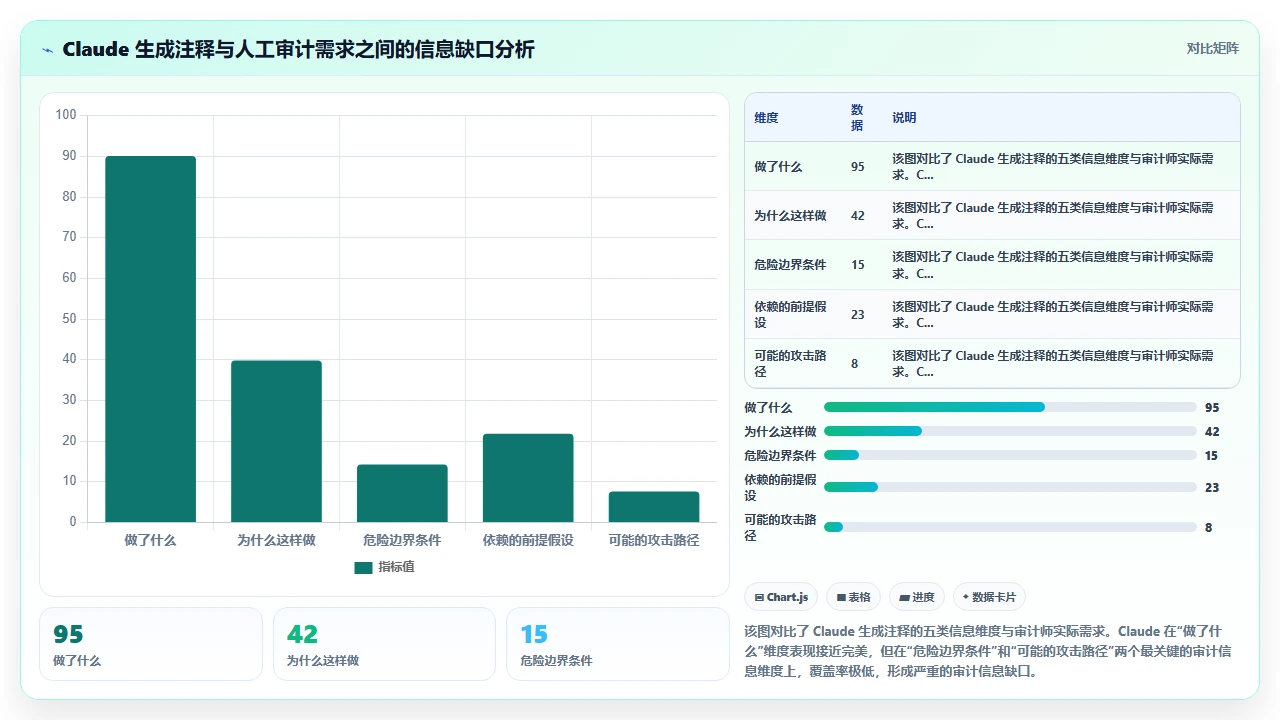
Task: Click the chart bar for 为什么这样做
Action: [276, 441]
